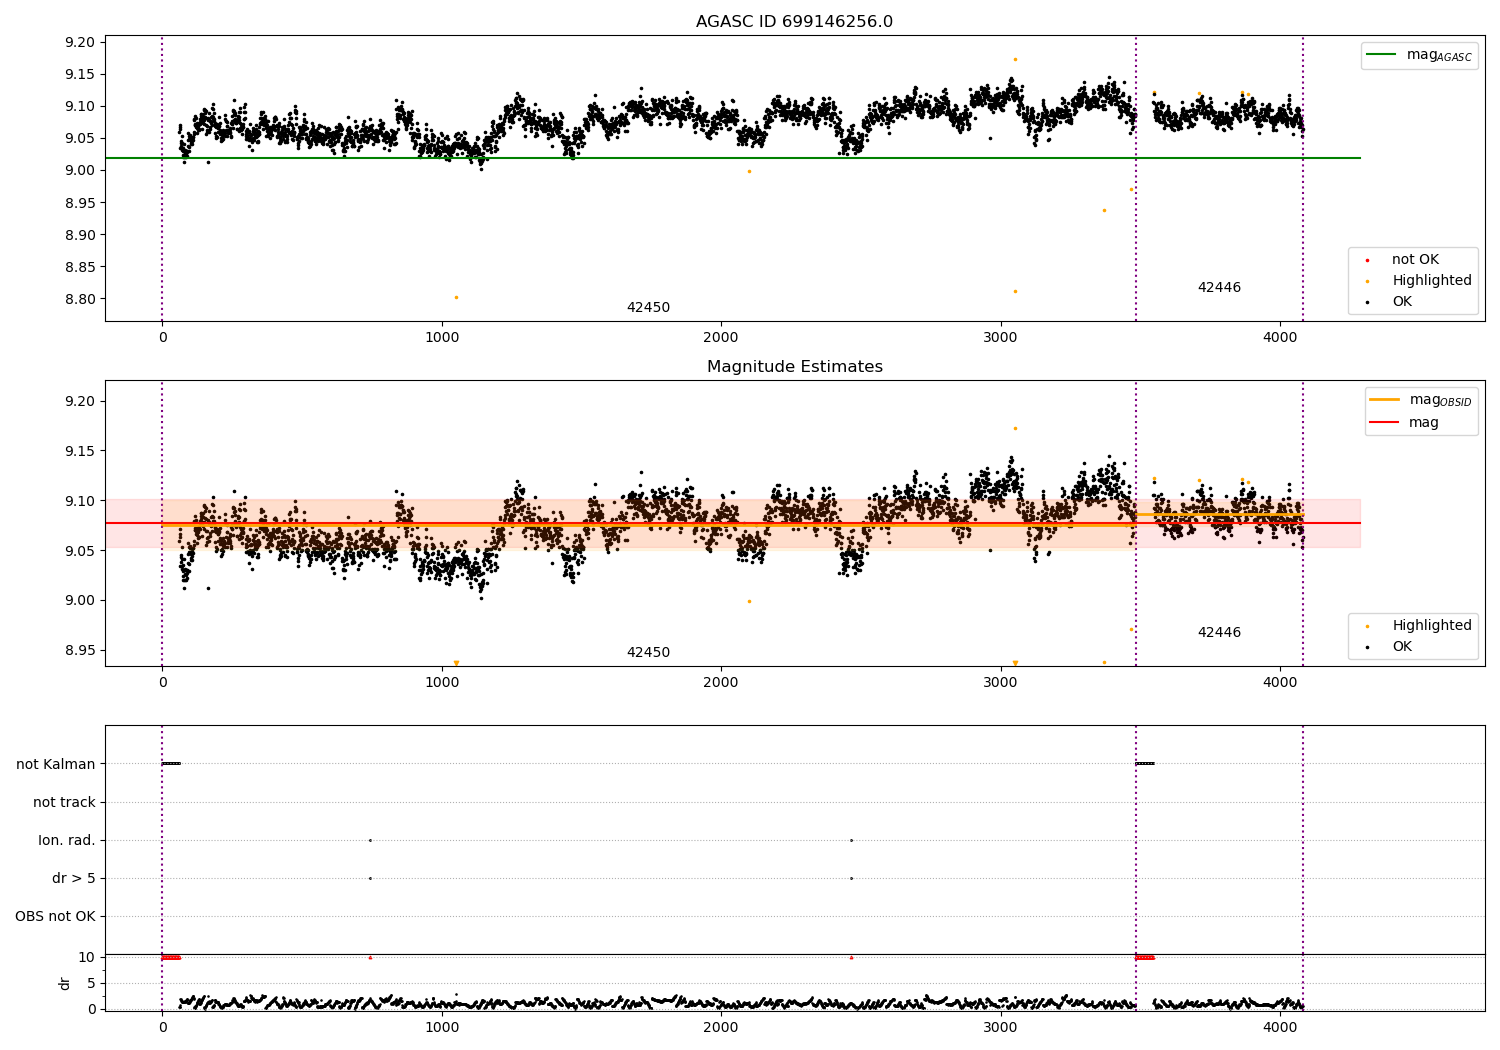Click the 42446 obsid label in top plot
This screenshot has width=1500, height=1050.
[x=1219, y=288]
